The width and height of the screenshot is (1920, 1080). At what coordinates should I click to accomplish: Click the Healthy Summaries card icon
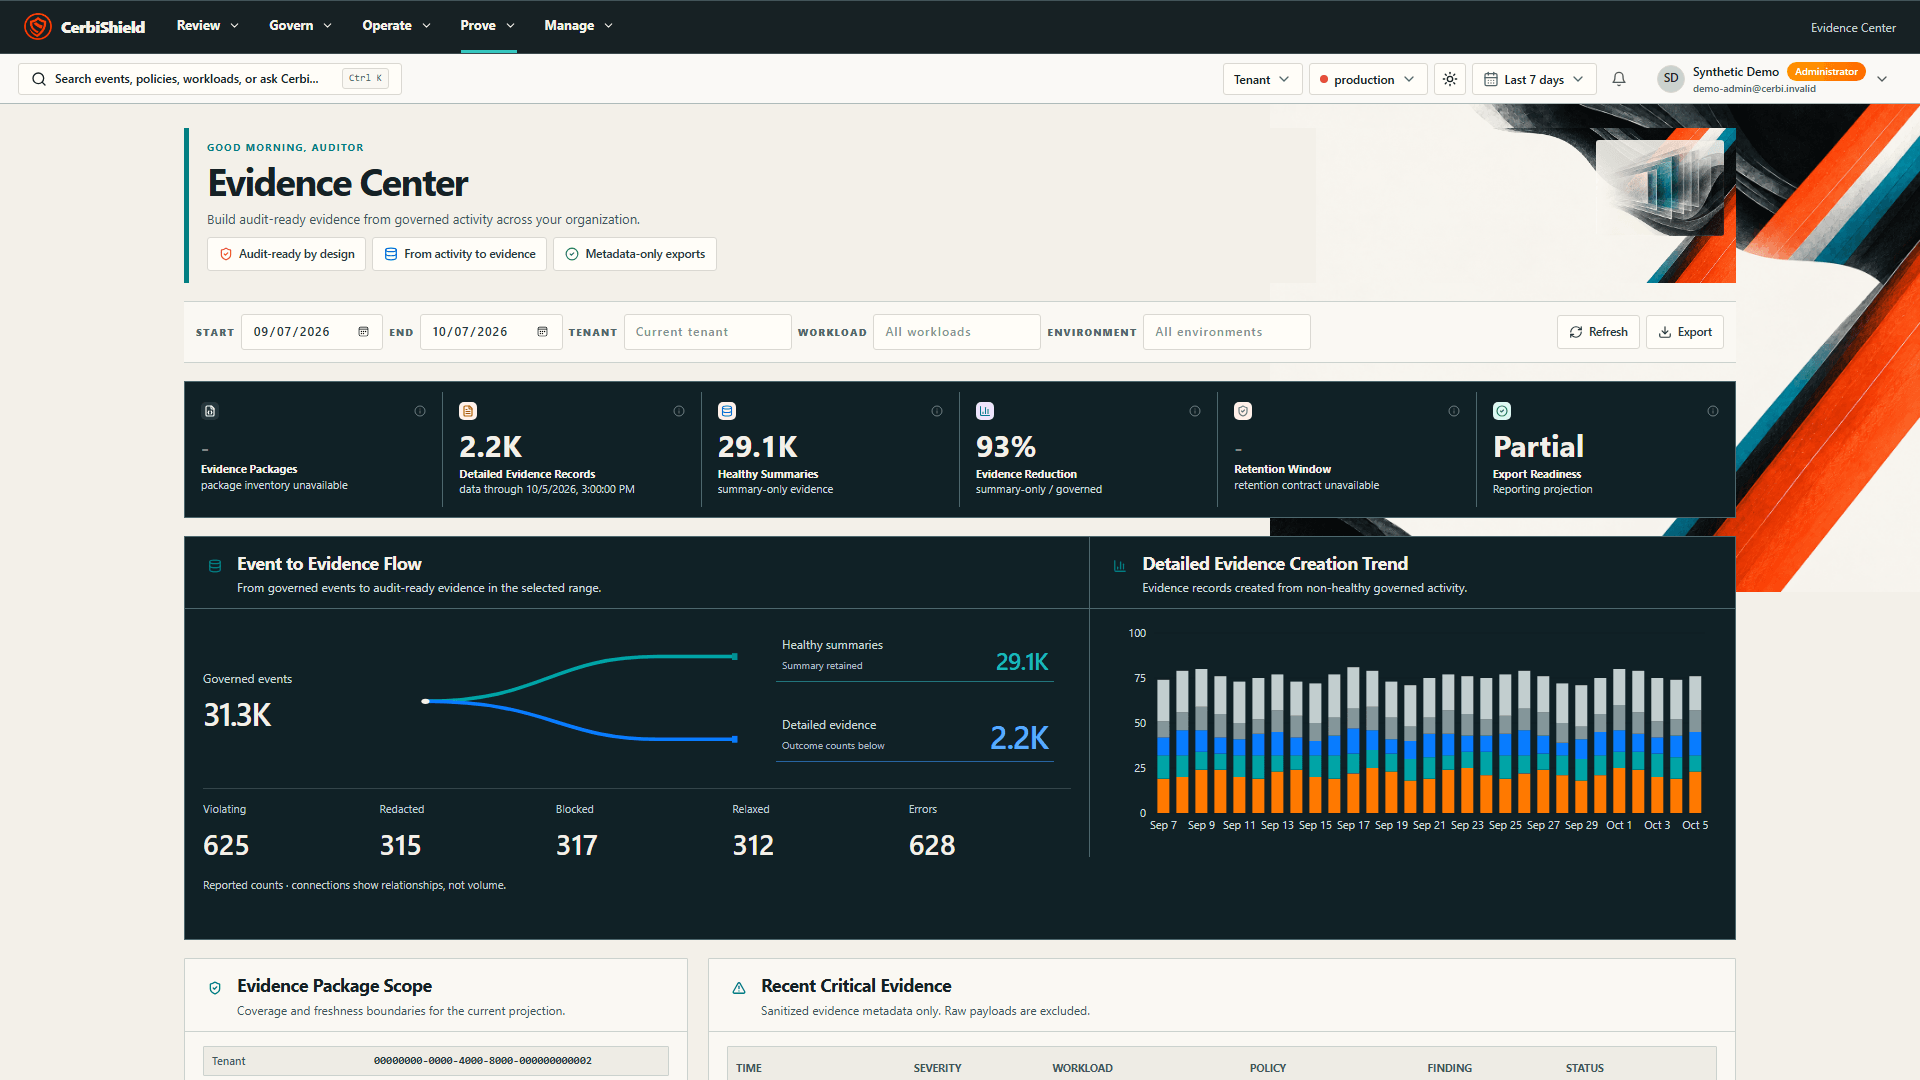coord(727,411)
